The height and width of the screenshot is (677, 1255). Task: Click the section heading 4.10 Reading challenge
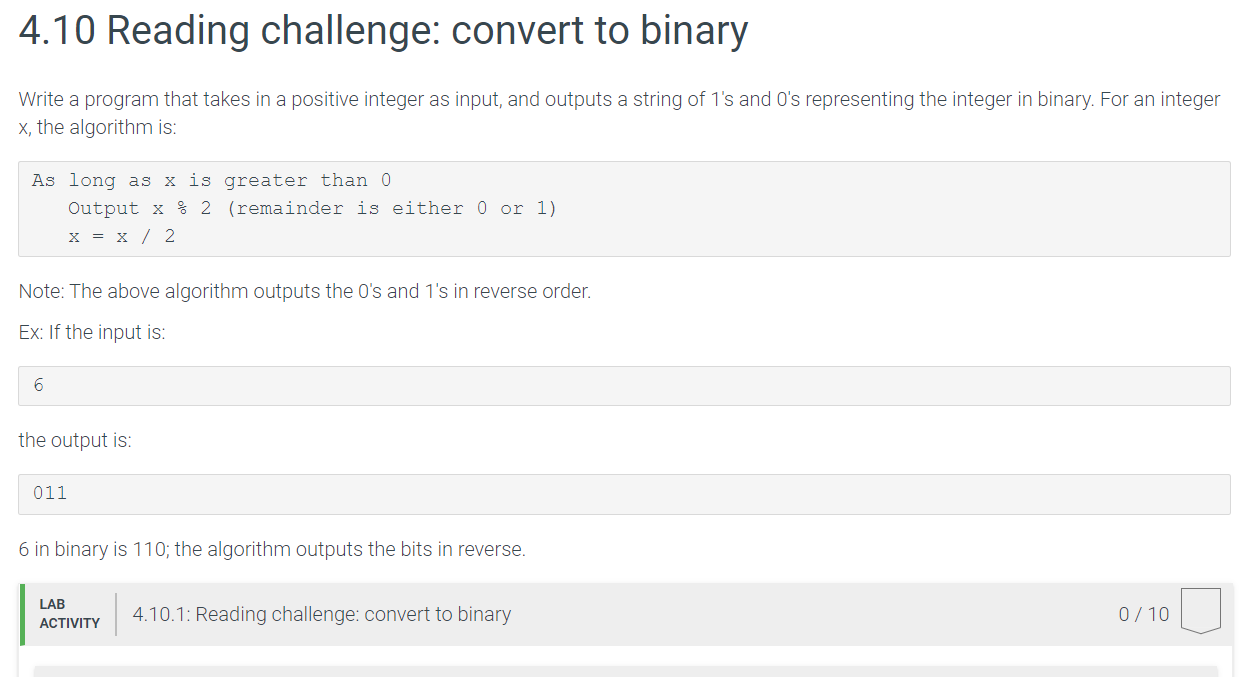coord(382,30)
